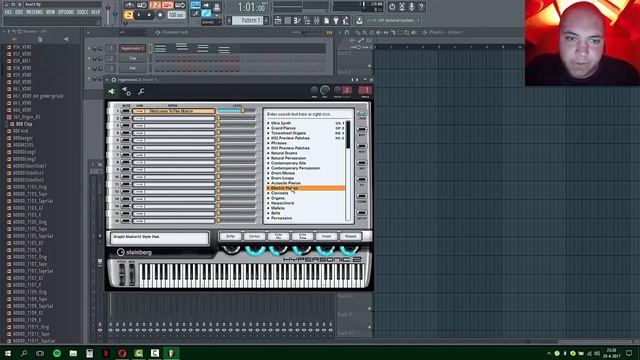Screen dimensions: 640x360
Task: Click the wrench icon in the plugin wrapper
Action: [x=141, y=92]
